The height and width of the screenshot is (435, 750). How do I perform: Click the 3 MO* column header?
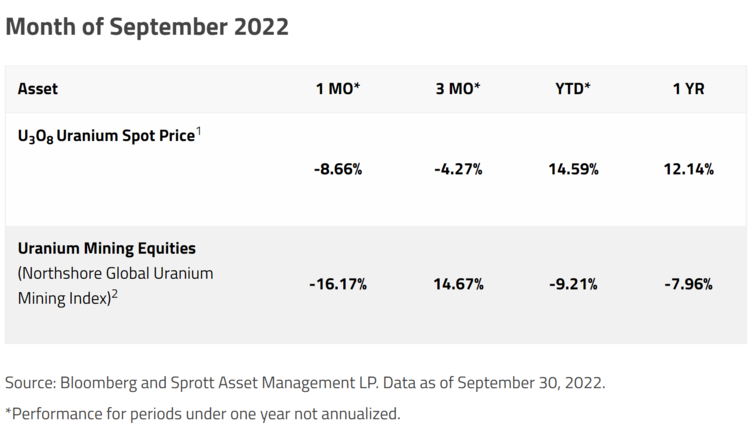point(459,88)
